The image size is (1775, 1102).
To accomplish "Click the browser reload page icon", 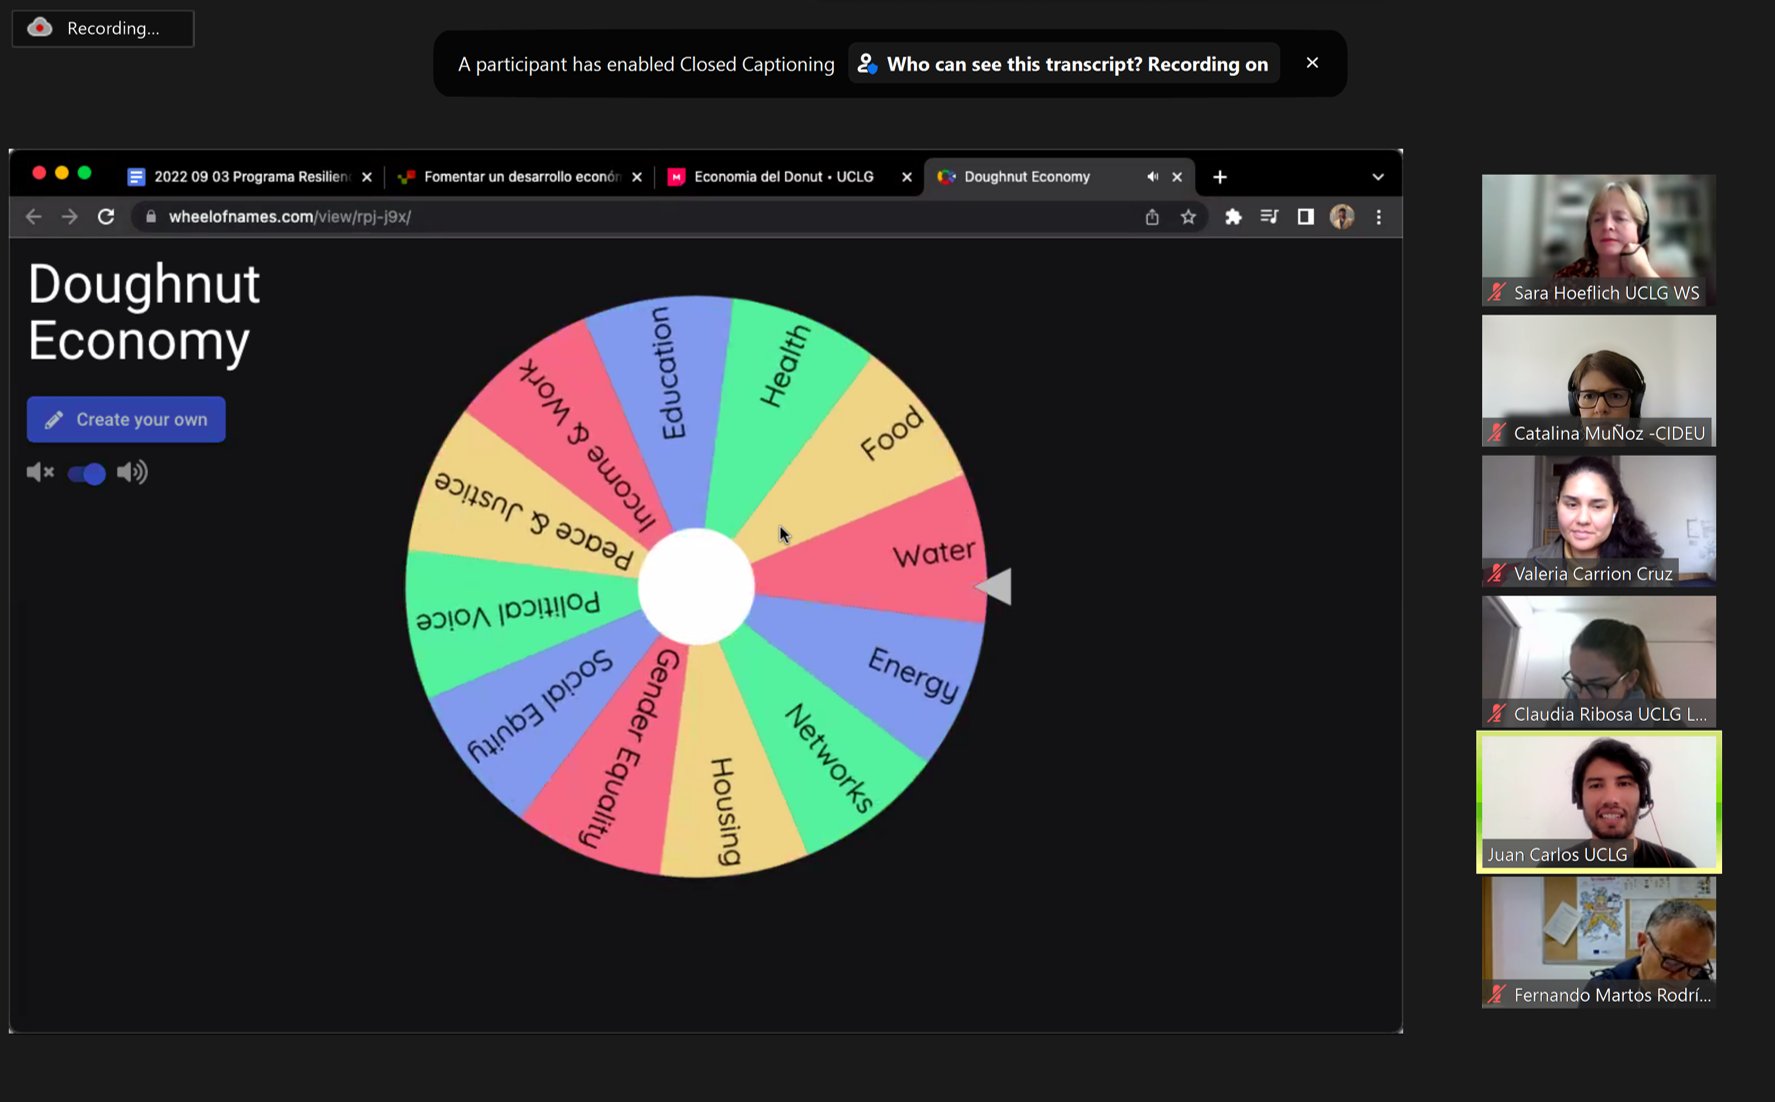I will point(106,217).
